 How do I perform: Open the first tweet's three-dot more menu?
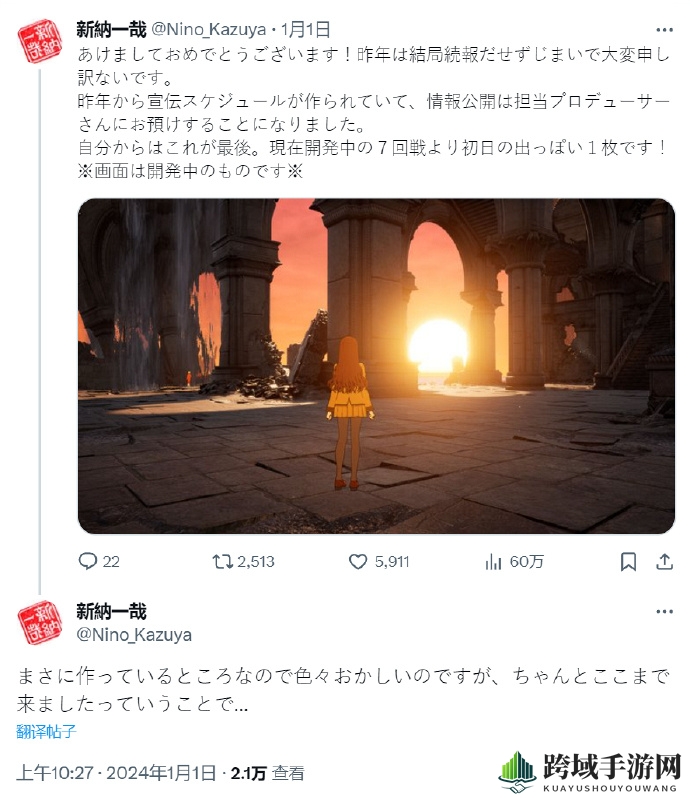pos(665,30)
